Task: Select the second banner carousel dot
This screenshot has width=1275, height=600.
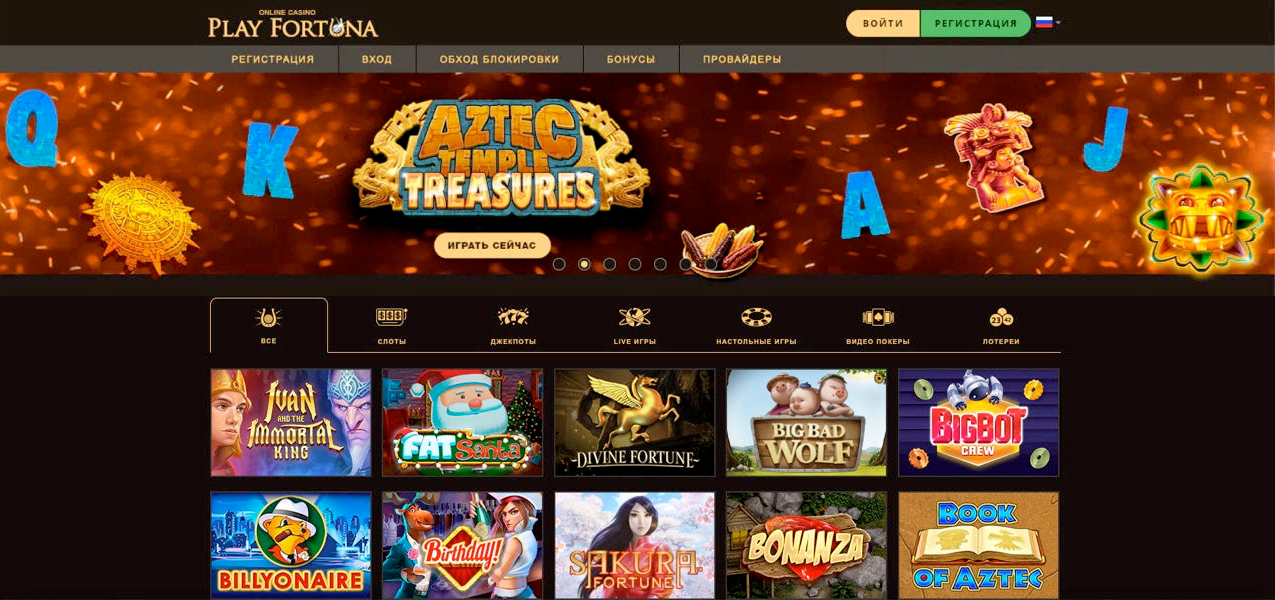Action: coord(584,264)
